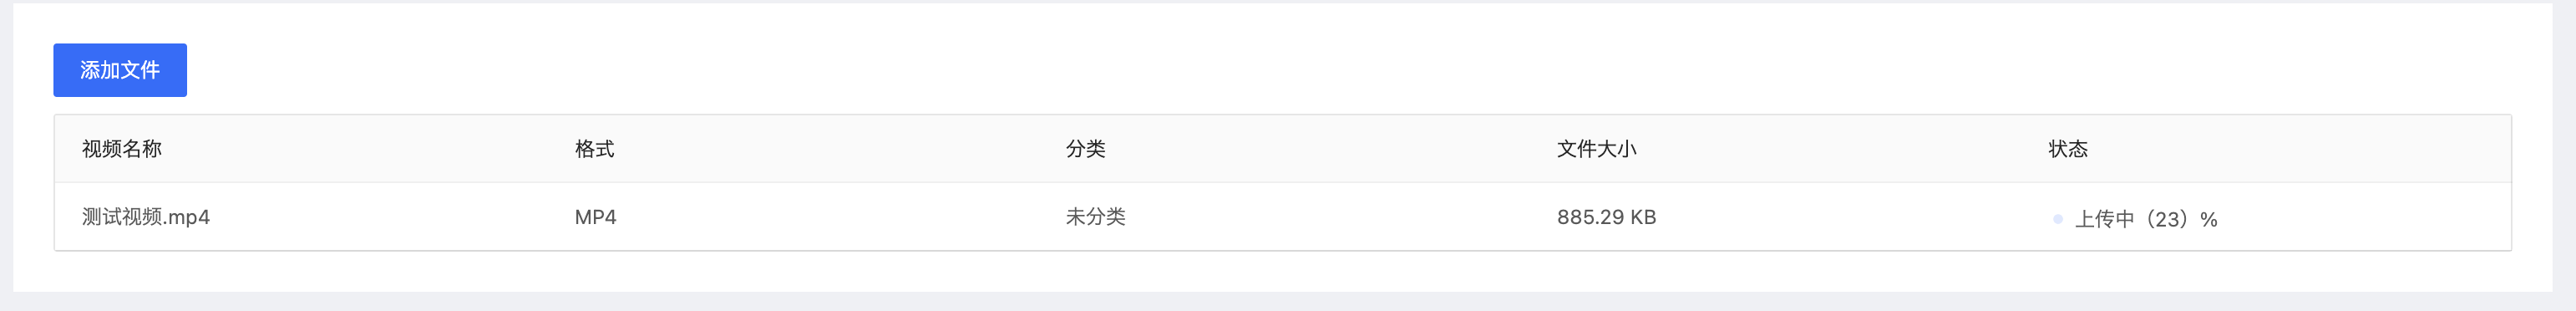
Task: Open the 测试视频.mp4 file name
Action: tap(146, 217)
